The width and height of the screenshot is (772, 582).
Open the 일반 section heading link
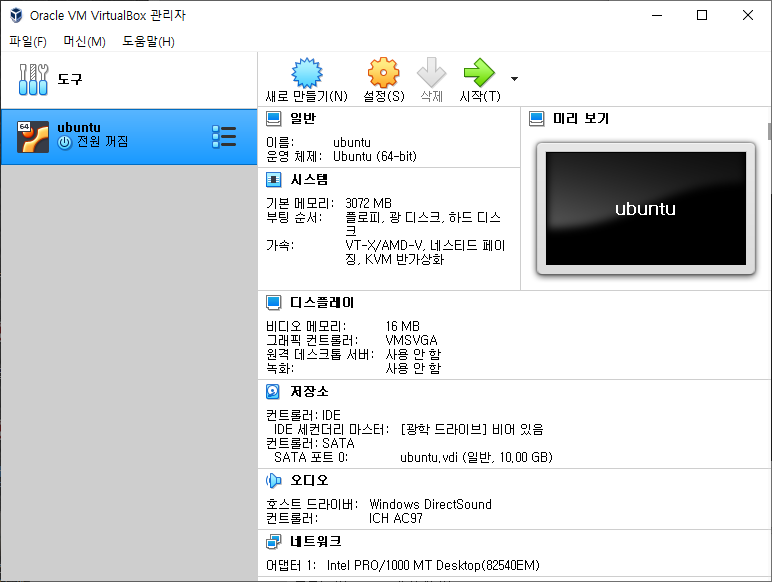(x=303, y=118)
